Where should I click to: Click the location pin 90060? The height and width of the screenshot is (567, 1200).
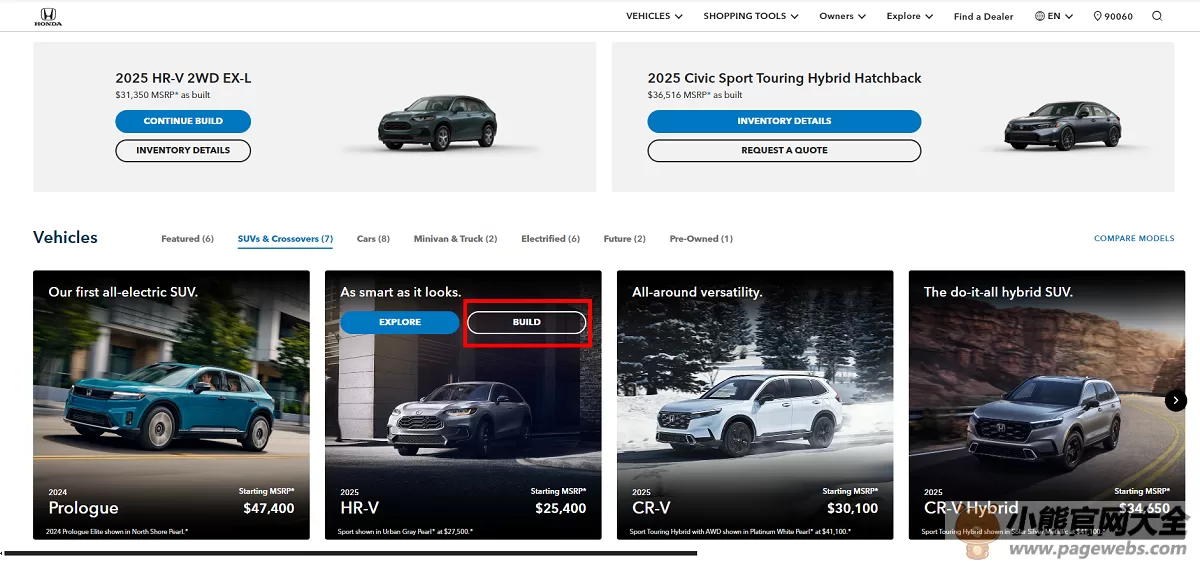1113,16
